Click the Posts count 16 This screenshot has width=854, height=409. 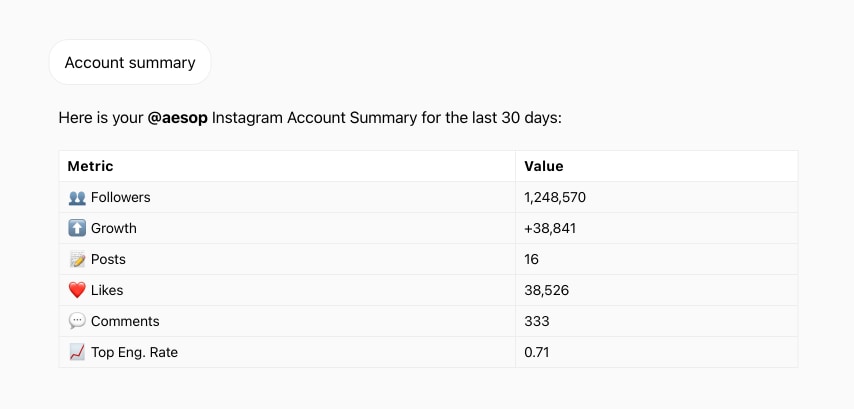[x=531, y=260]
